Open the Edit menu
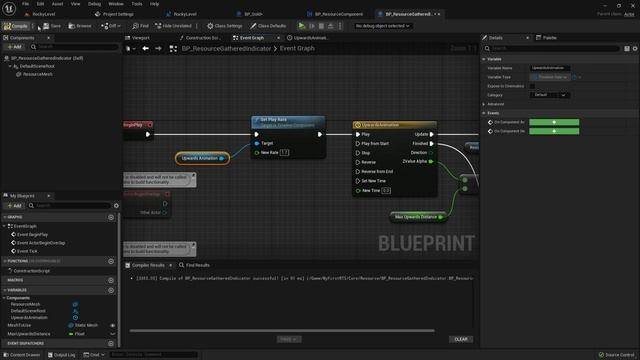 40,4
